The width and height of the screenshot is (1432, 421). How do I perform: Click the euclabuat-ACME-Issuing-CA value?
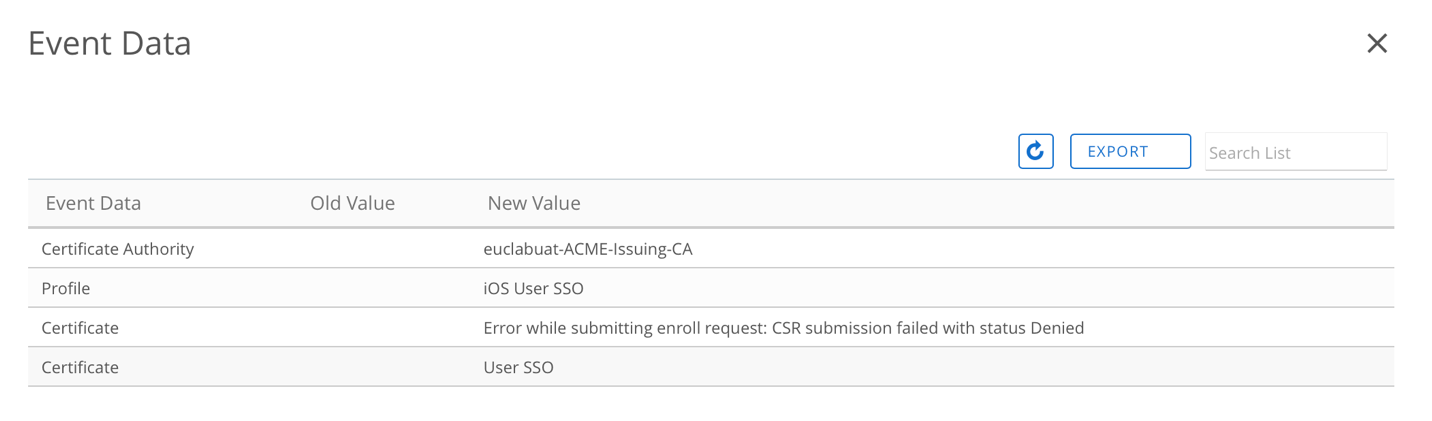click(587, 248)
